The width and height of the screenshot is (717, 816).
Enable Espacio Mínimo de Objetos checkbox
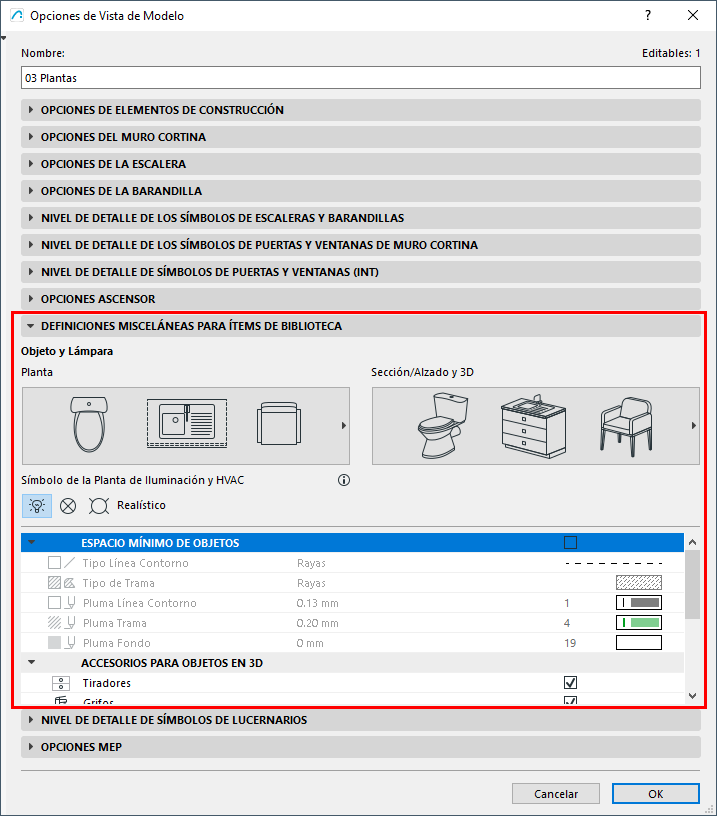coord(570,543)
